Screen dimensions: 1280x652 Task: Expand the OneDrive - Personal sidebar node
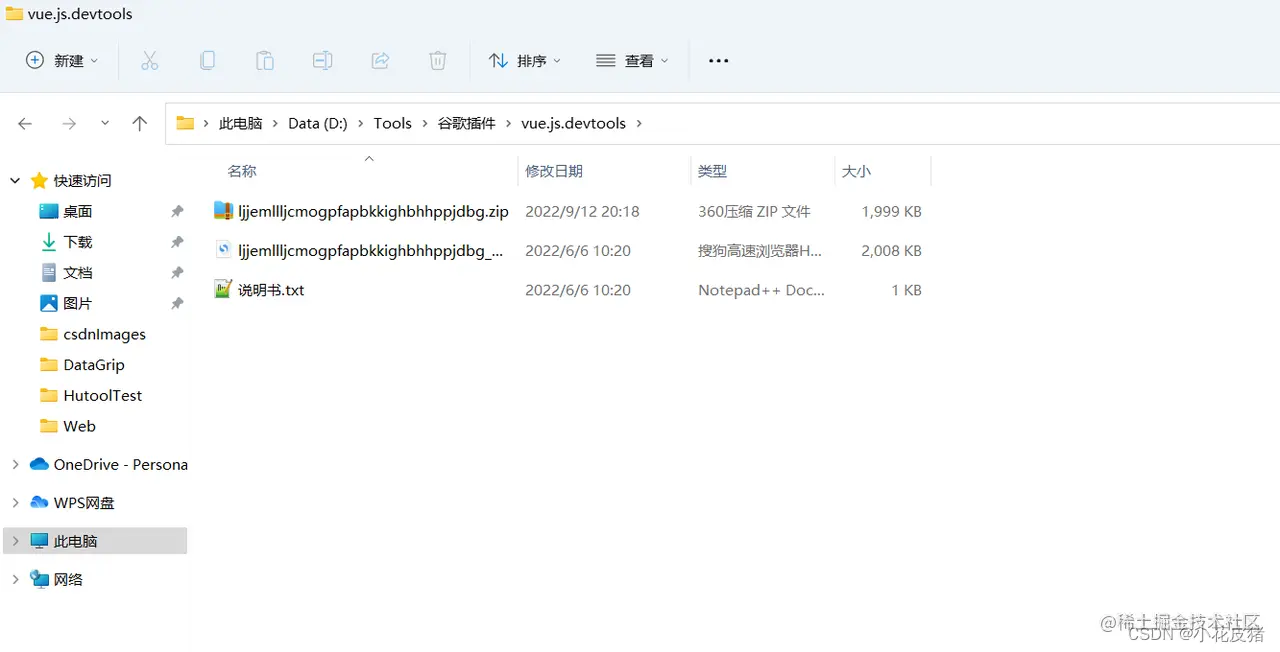15,464
